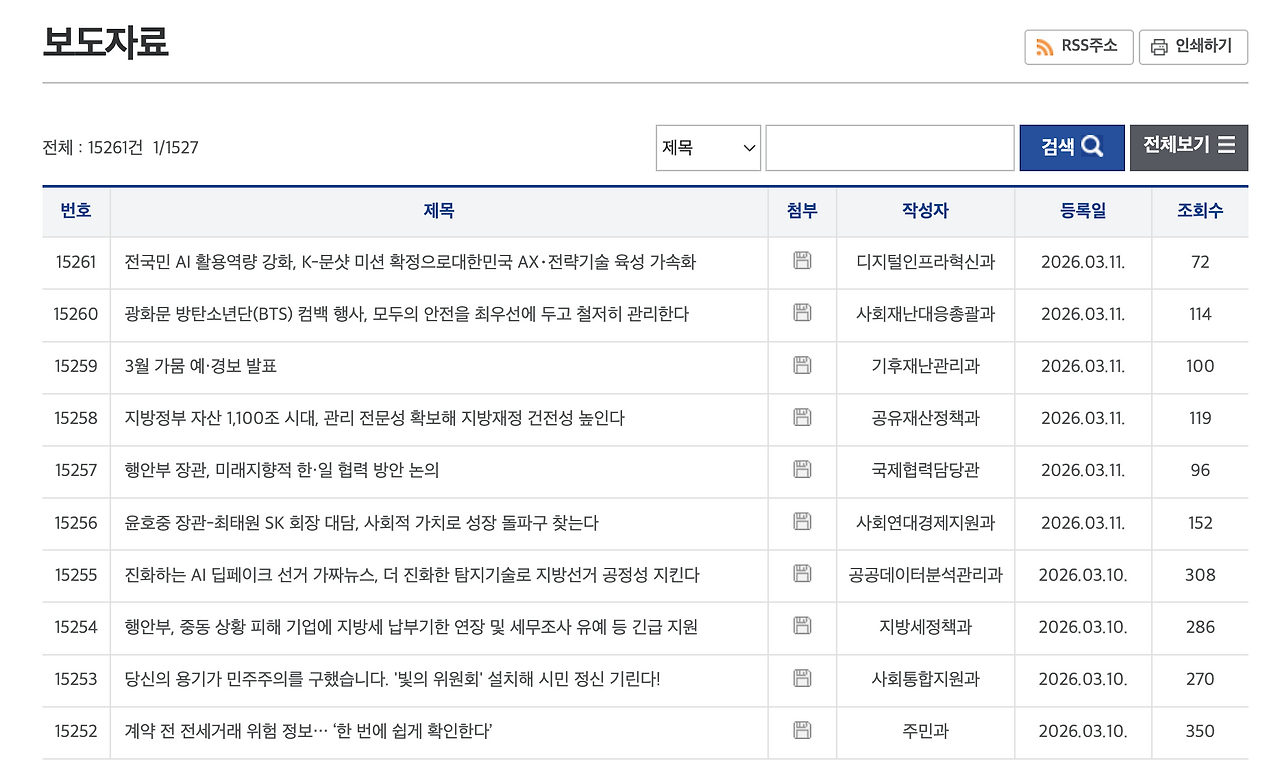Open the 제목 search field dropdown
Viewport: 1280px width, 774px height.
[x=708, y=147]
